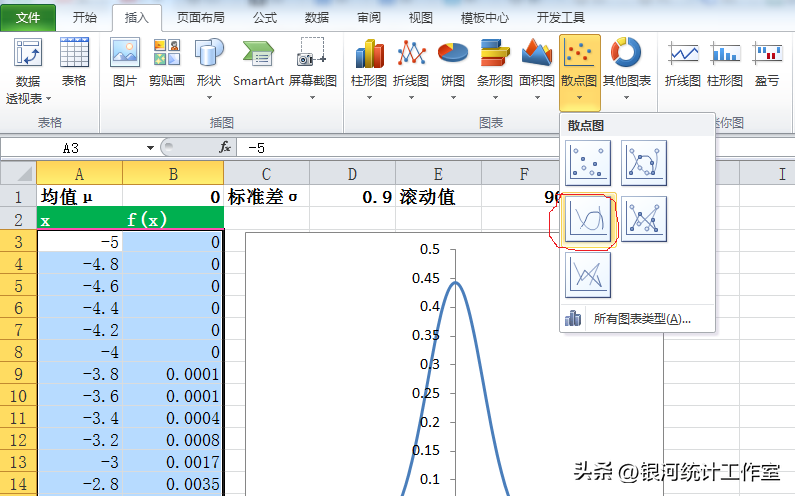The width and height of the screenshot is (795, 496).
Task: Select the row 9 header
Action: [18, 374]
